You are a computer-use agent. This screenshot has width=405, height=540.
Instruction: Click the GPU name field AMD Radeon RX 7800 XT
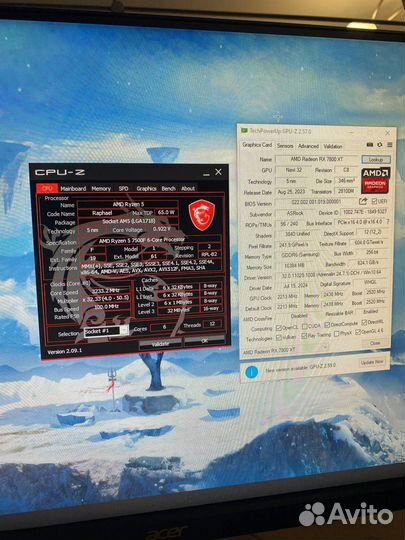[316, 159]
